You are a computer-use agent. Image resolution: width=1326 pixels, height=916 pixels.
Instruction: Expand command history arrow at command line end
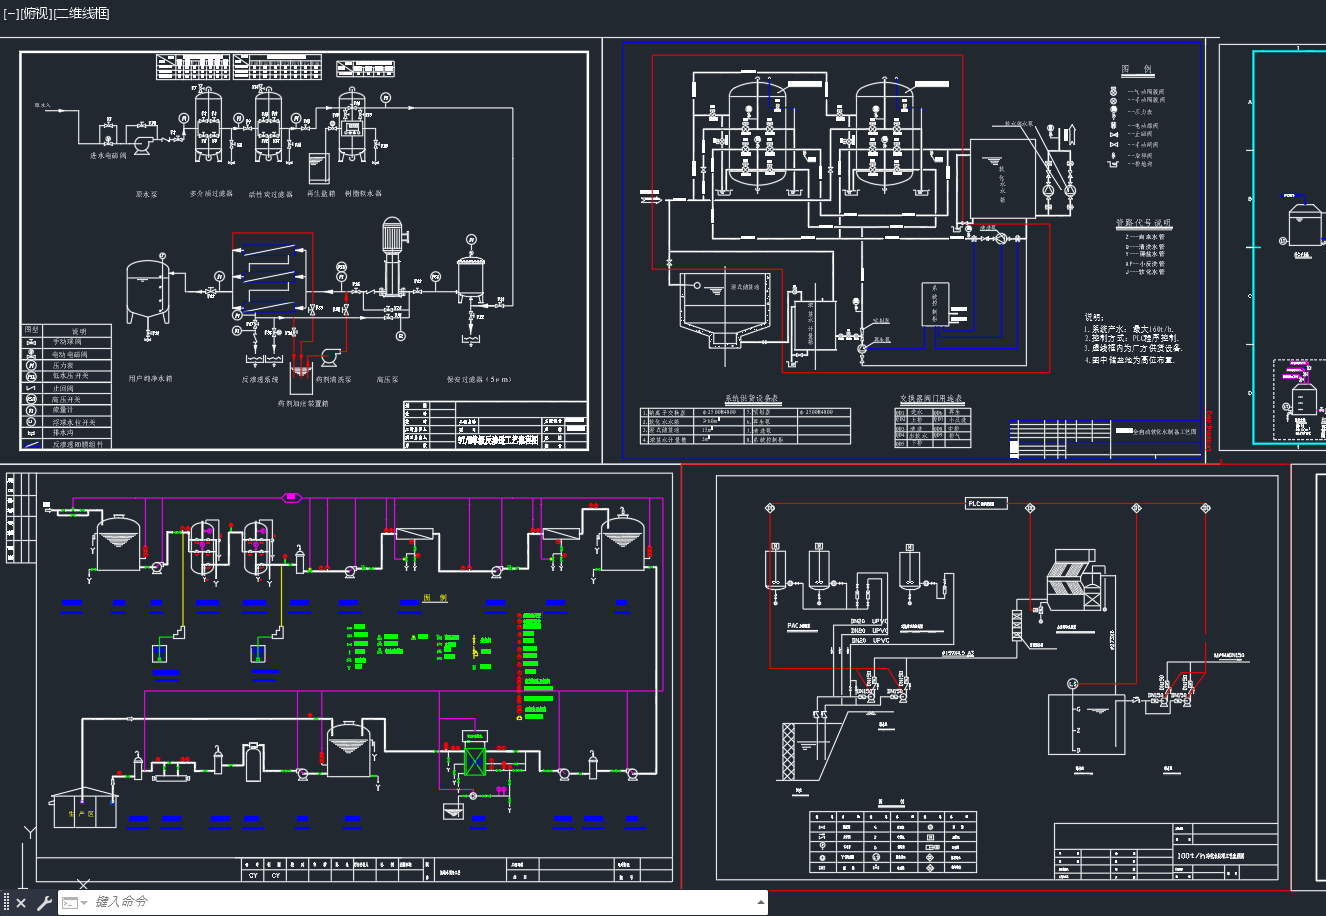(762, 903)
